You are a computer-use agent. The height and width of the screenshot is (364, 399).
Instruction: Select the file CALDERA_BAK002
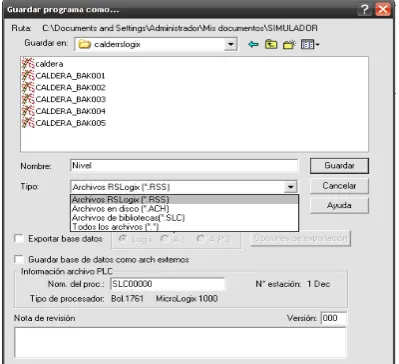tap(70, 87)
